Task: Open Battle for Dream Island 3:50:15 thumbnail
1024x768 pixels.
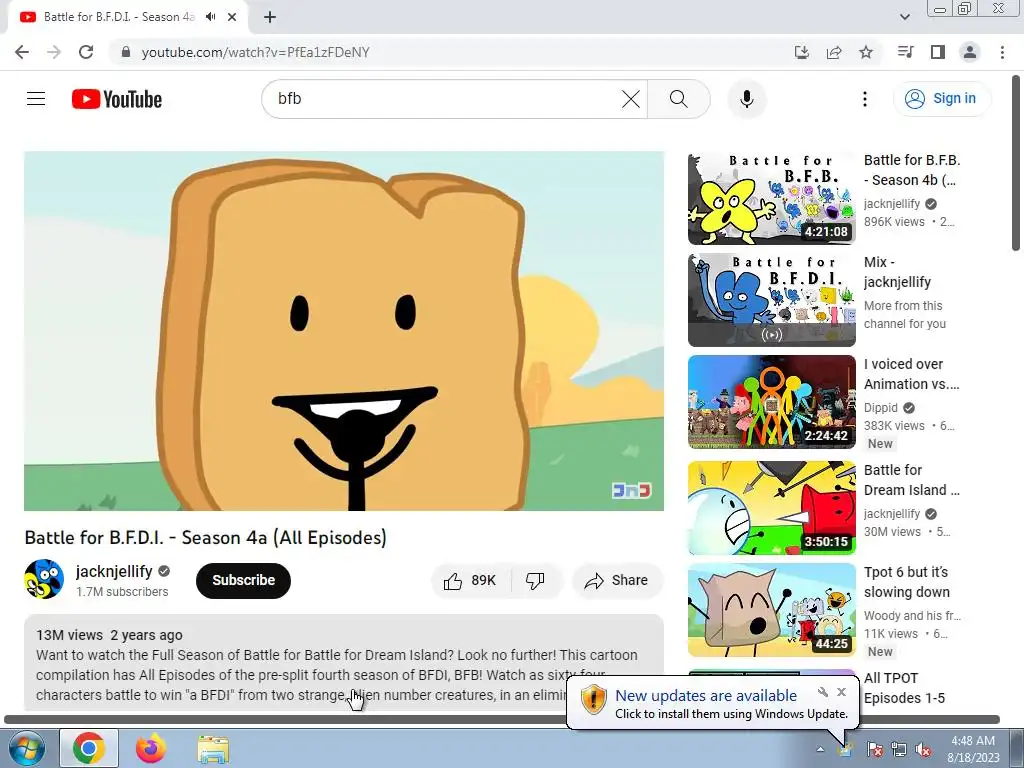Action: point(771,507)
